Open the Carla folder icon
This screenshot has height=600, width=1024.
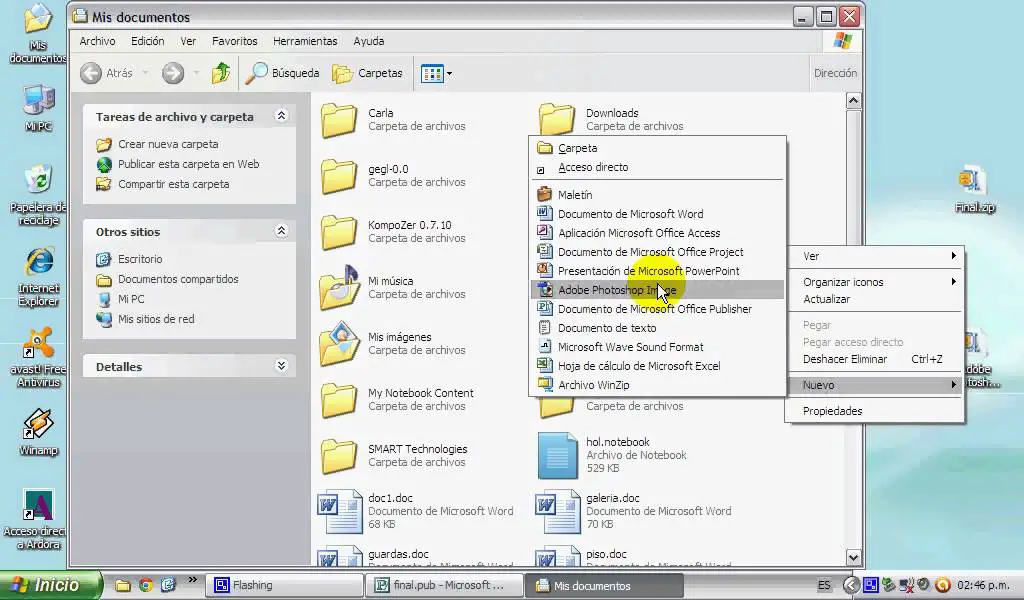[x=339, y=120]
